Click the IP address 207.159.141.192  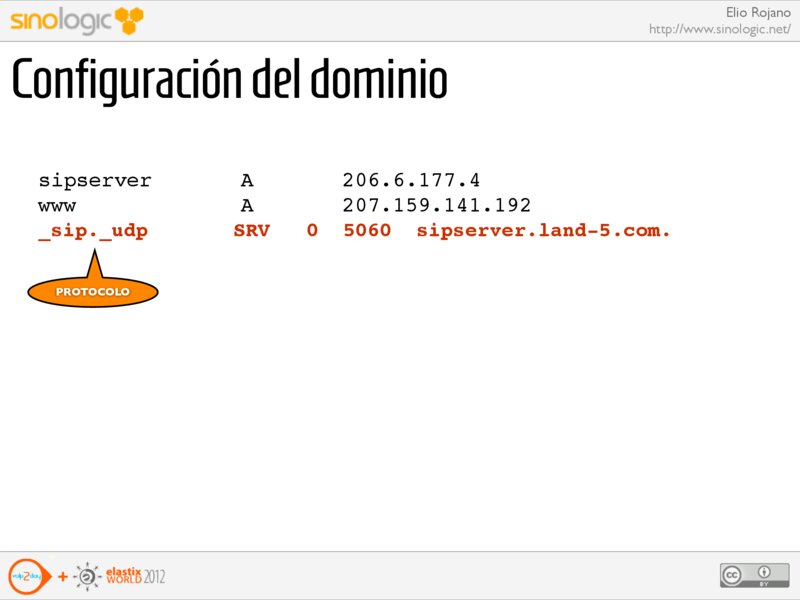click(436, 206)
